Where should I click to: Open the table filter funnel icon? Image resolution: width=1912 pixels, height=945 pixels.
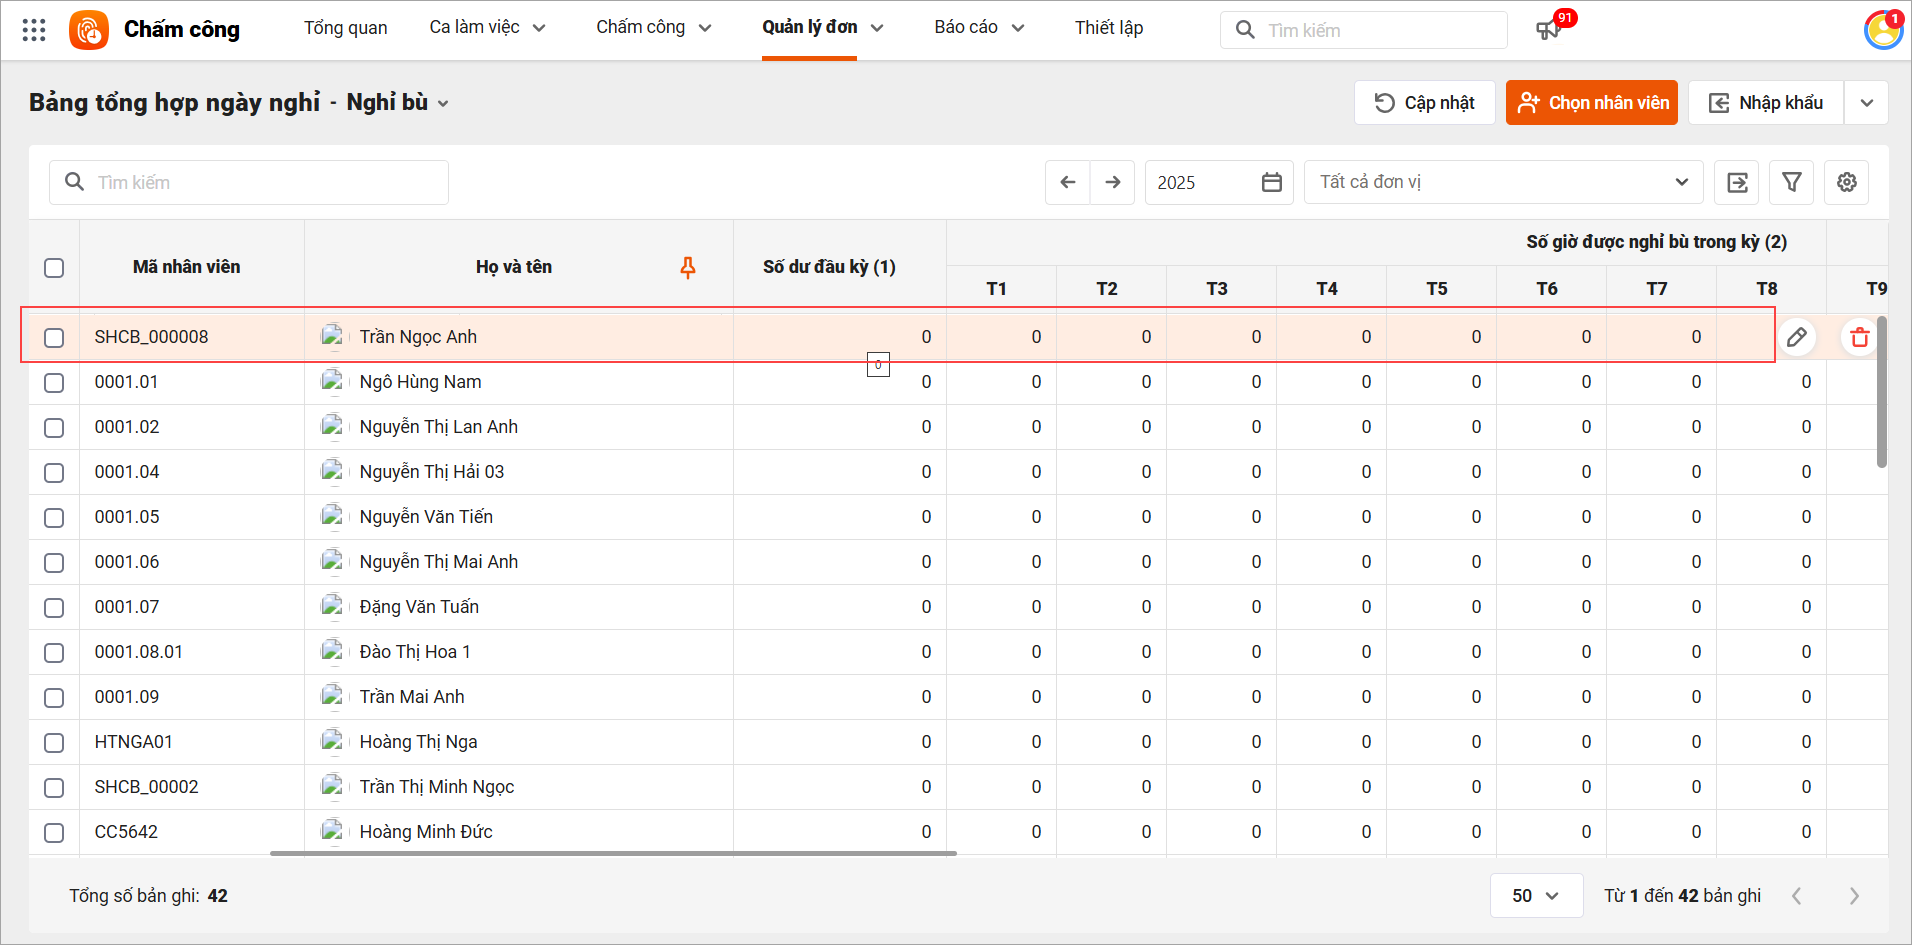[1791, 182]
